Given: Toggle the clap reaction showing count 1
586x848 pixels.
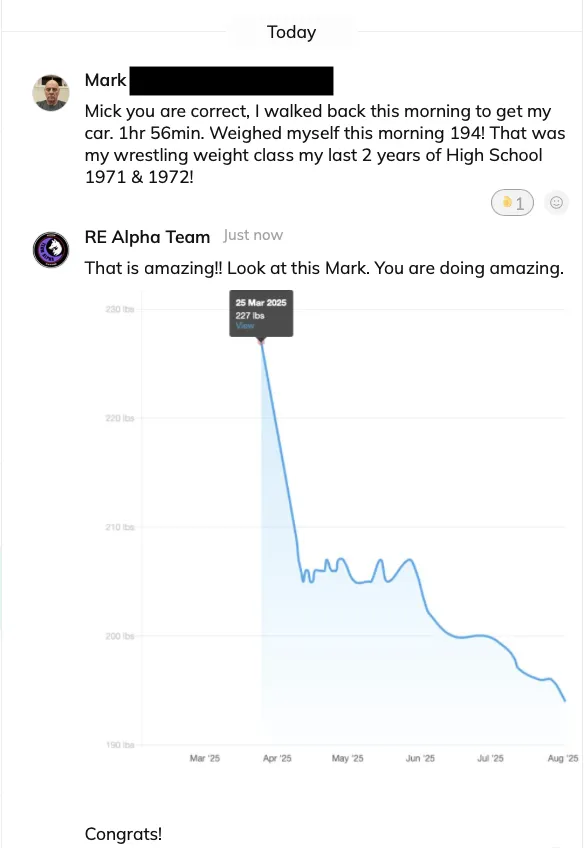Looking at the screenshot, I should [x=512, y=203].
